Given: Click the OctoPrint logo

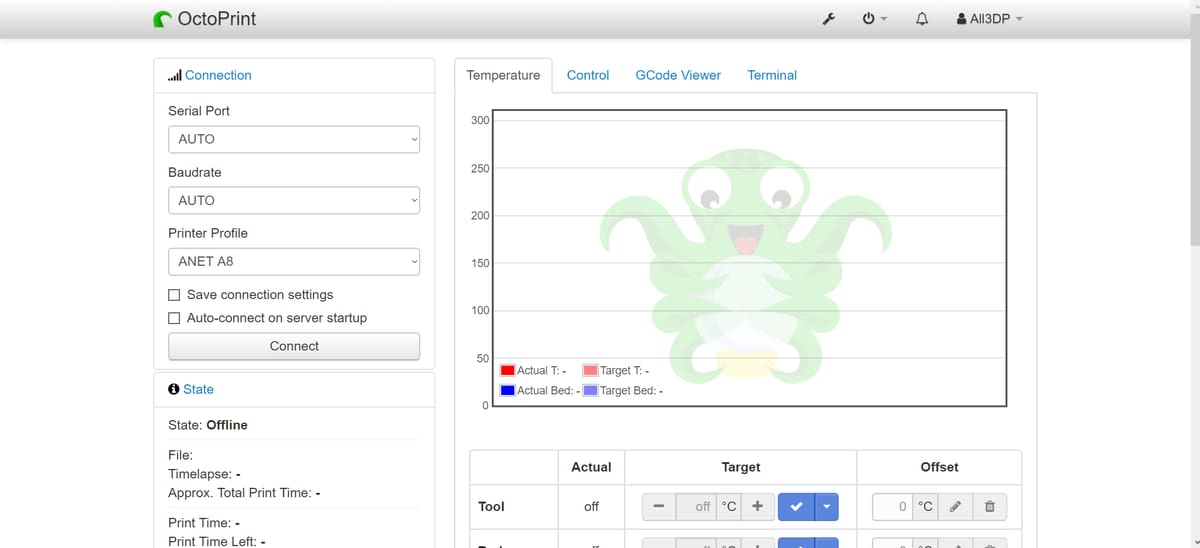Looking at the screenshot, I should (205, 18).
